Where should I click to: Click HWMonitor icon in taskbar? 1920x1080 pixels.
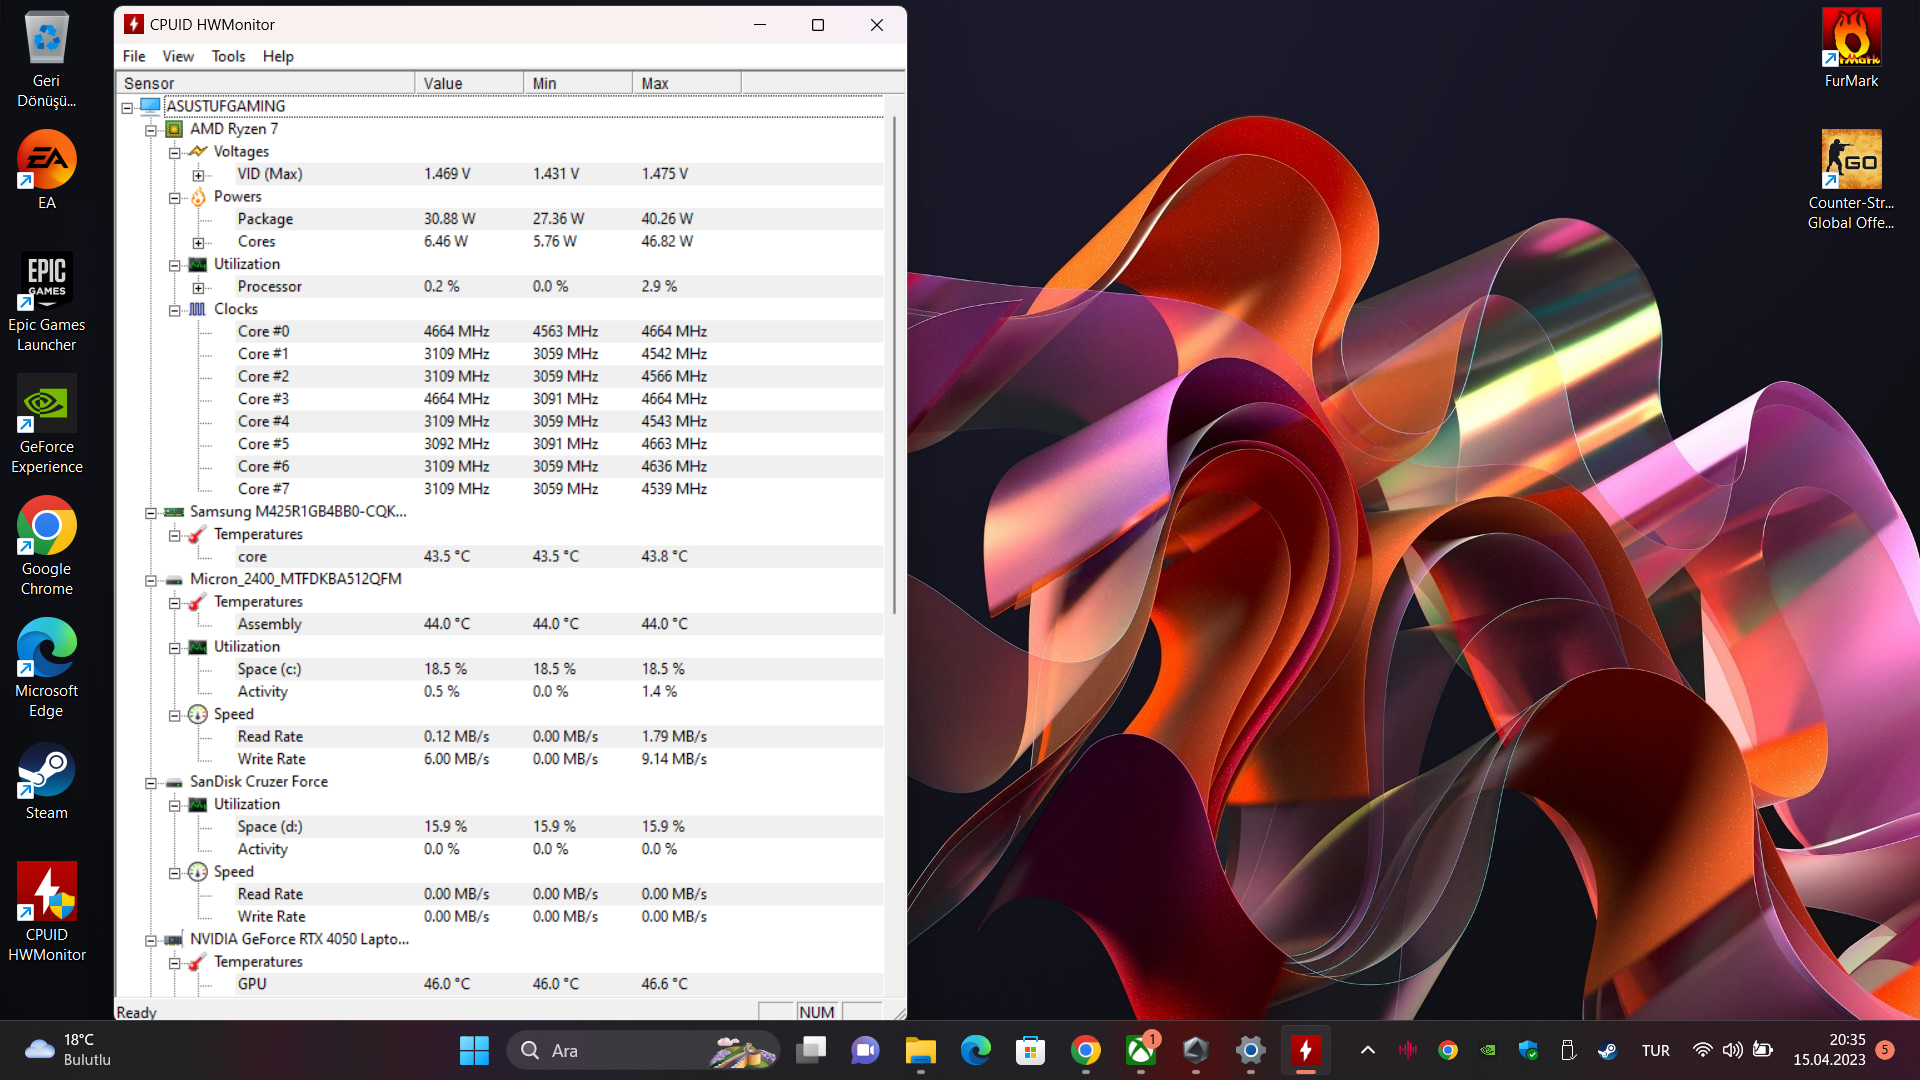point(1305,1050)
